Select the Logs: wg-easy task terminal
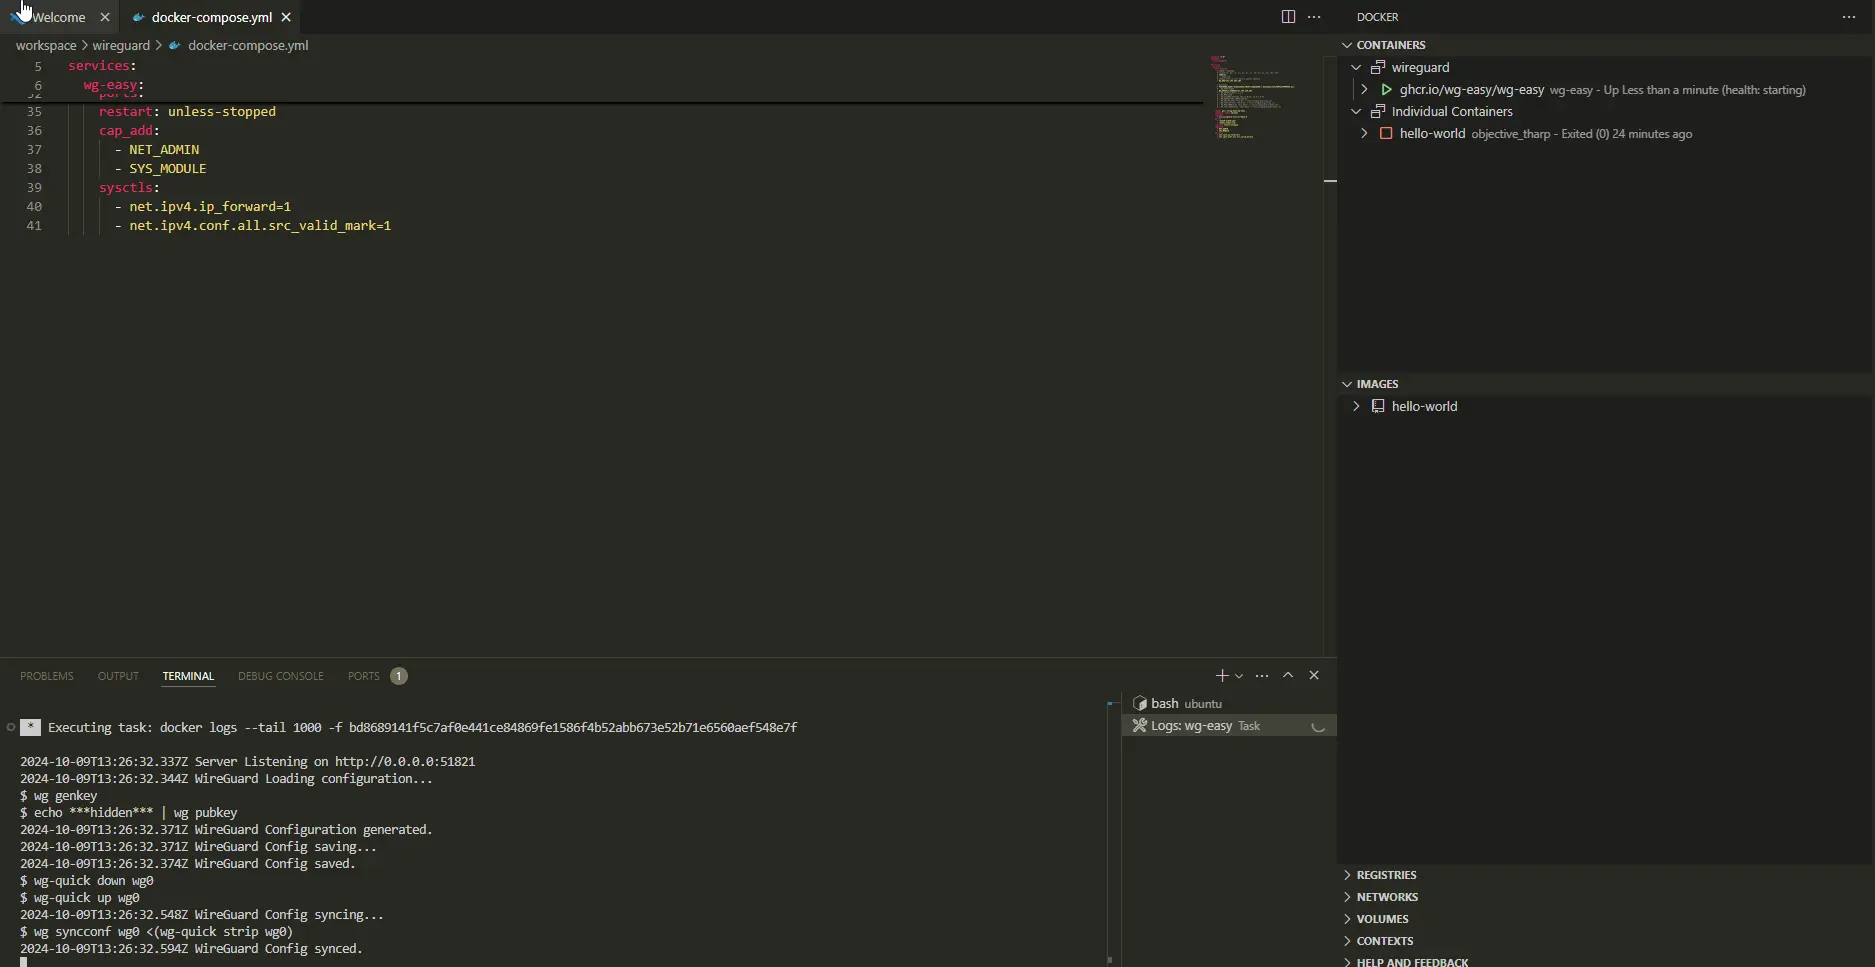 tap(1229, 726)
